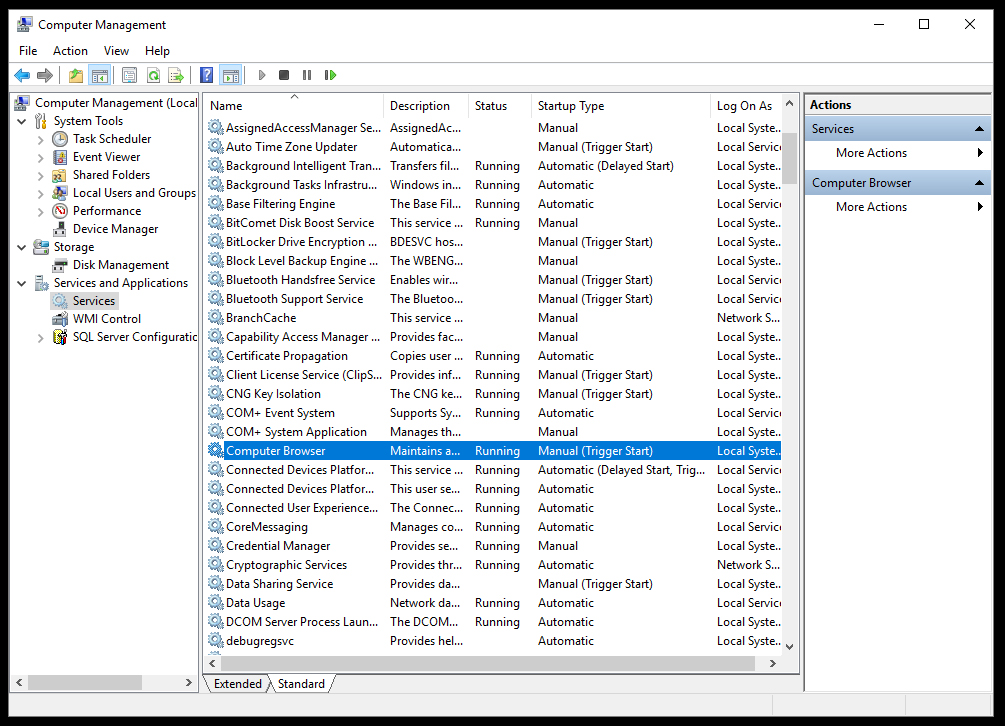Click the SQL Server Configuration icon
Image resolution: width=1005 pixels, height=726 pixels.
pos(60,337)
